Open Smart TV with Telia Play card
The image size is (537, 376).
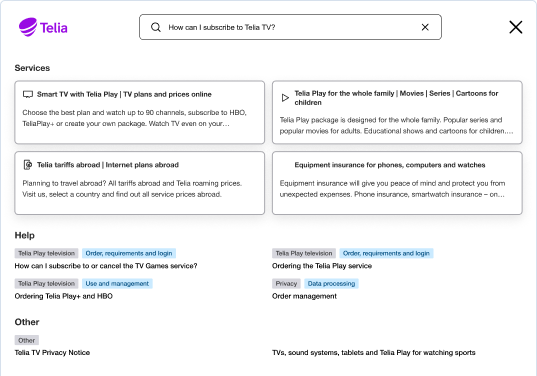tap(140, 112)
